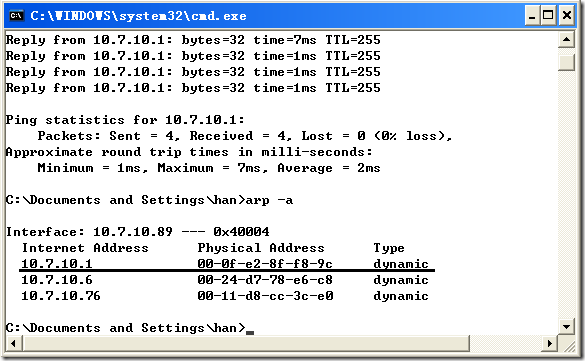
Task: Minimize the cmd.exe window
Action: pyautogui.click(x=532, y=16)
